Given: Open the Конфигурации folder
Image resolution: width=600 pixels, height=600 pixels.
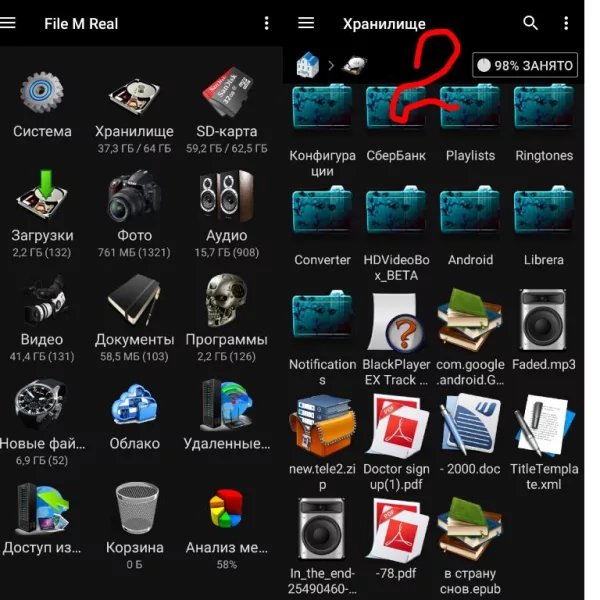Looking at the screenshot, I should [322, 109].
